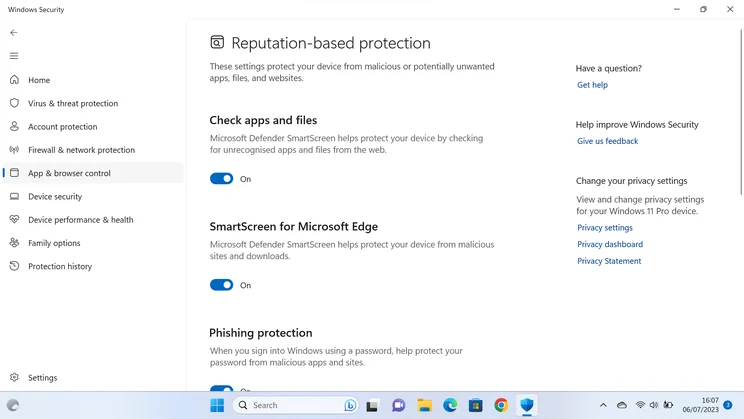Click the Wi-Fi network tray icon
Viewport: 744px width, 419px height.
(640, 405)
